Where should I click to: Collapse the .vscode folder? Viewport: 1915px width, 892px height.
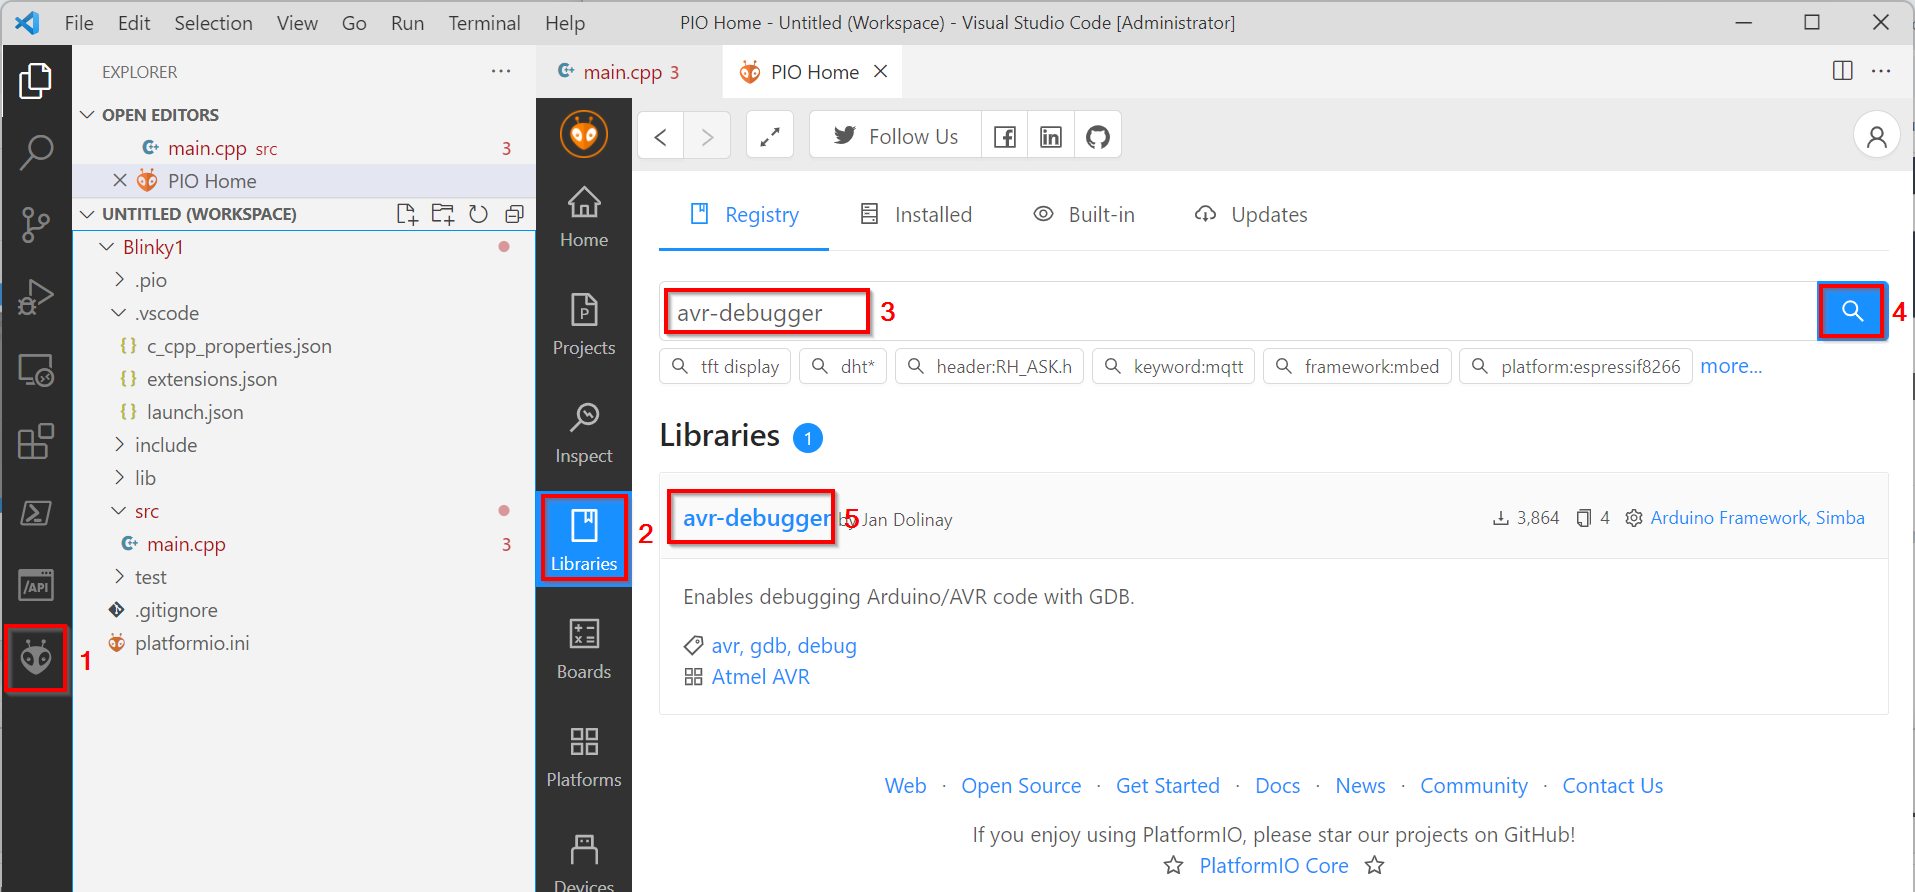point(119,313)
